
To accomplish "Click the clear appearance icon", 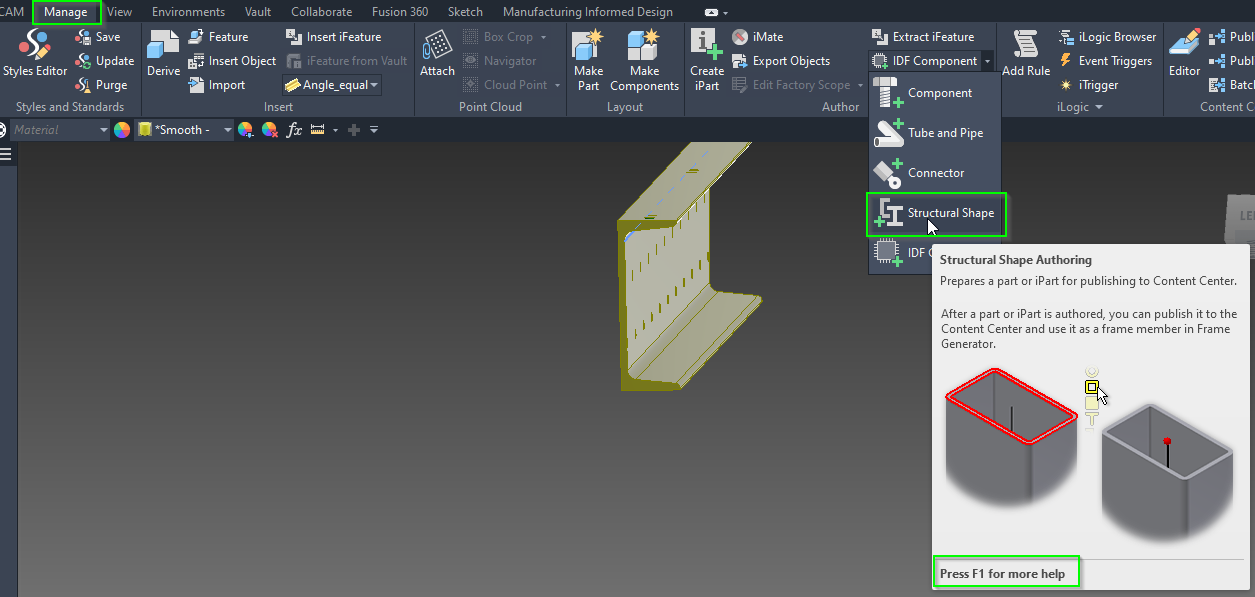I will [x=269, y=130].
